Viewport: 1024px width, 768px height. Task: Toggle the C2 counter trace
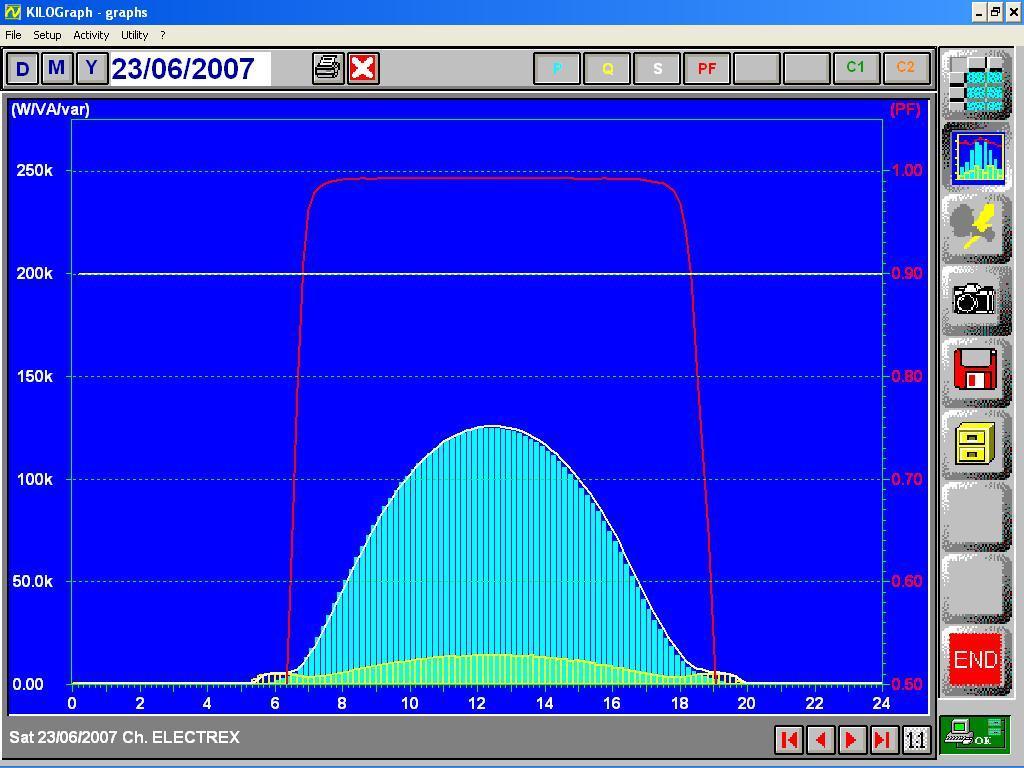click(906, 69)
